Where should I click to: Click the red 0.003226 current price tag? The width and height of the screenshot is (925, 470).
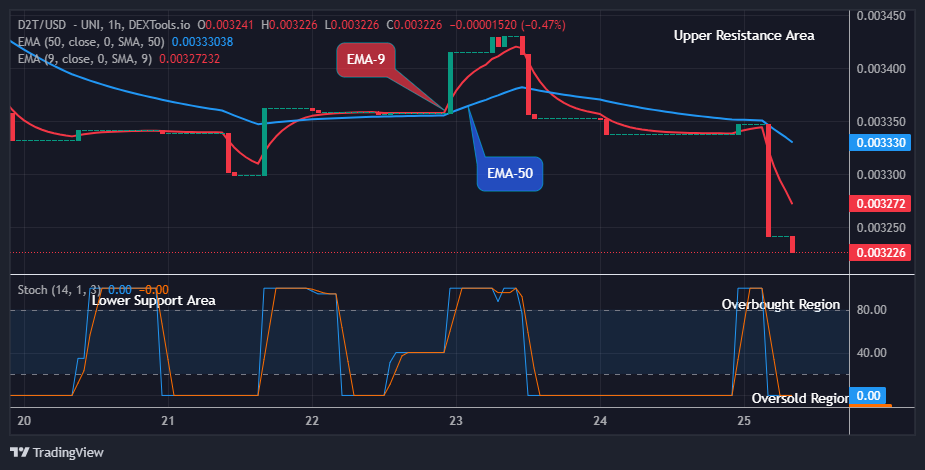coord(881,252)
